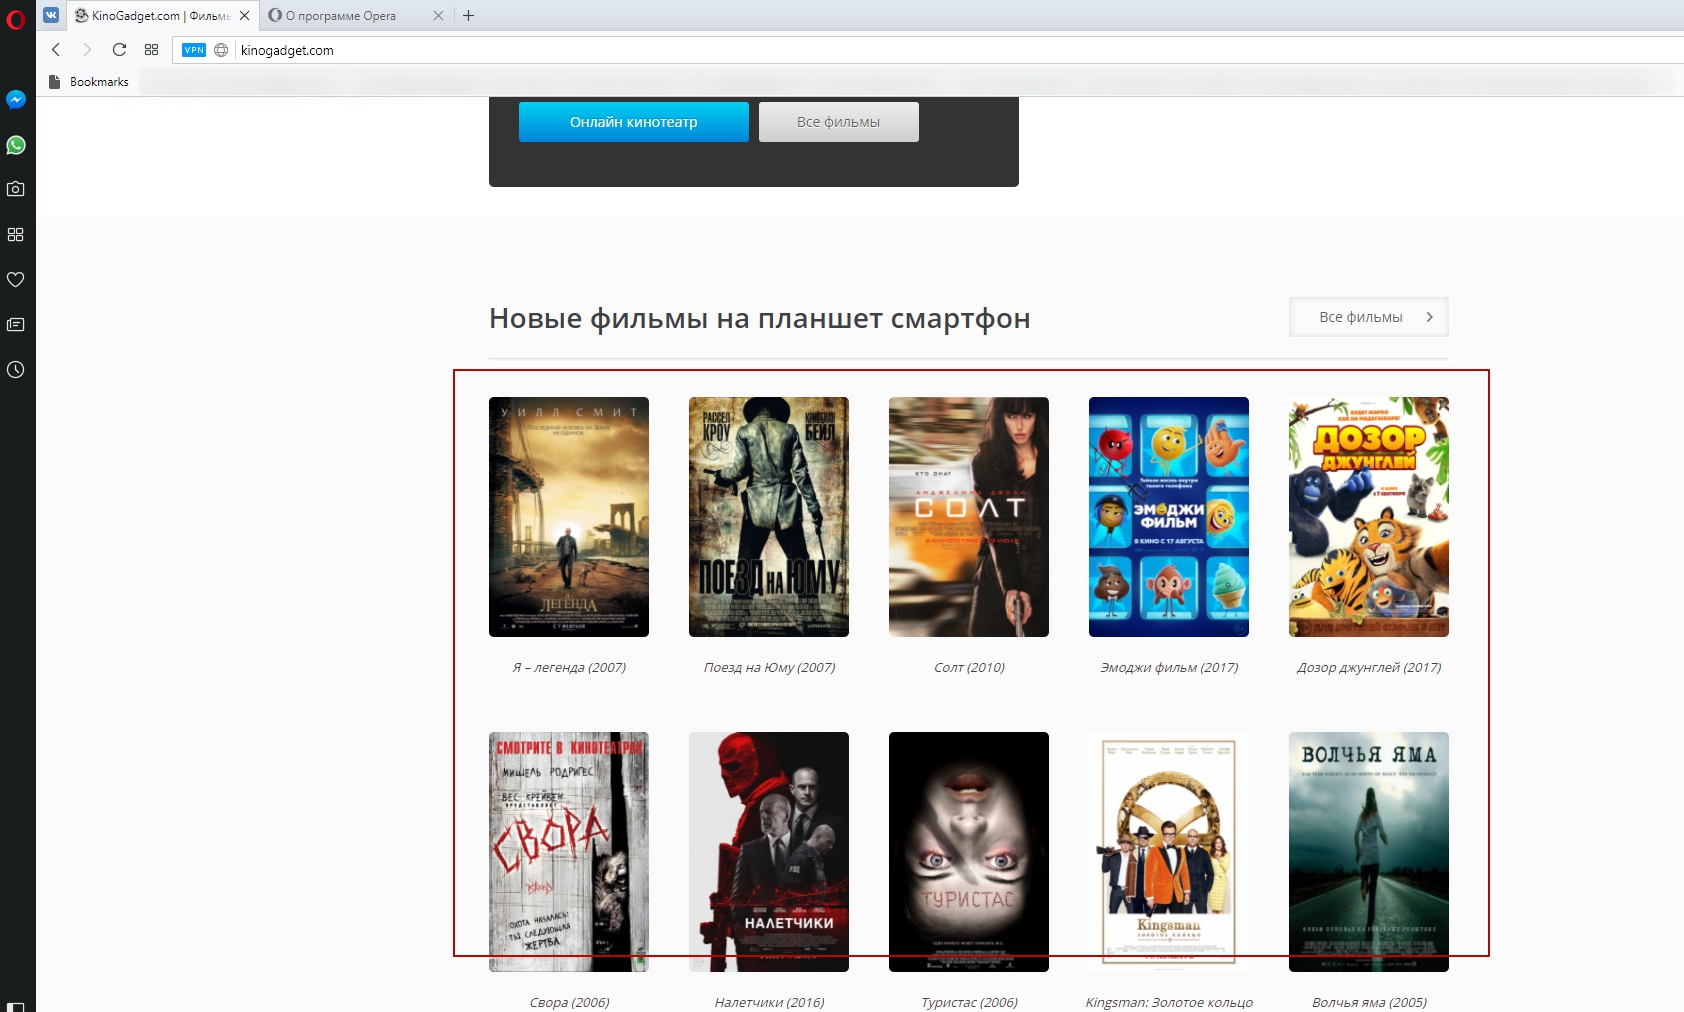The height and width of the screenshot is (1012, 1684).
Task: Click the VK pinned tab icon
Action: (x=51, y=15)
